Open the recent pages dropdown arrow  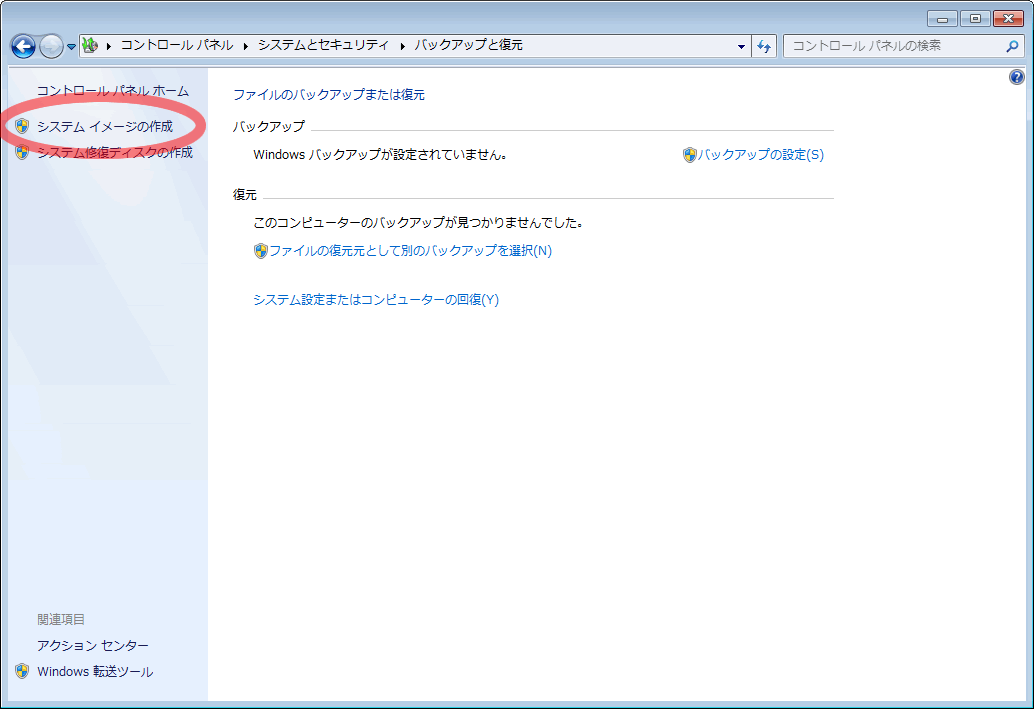71,47
